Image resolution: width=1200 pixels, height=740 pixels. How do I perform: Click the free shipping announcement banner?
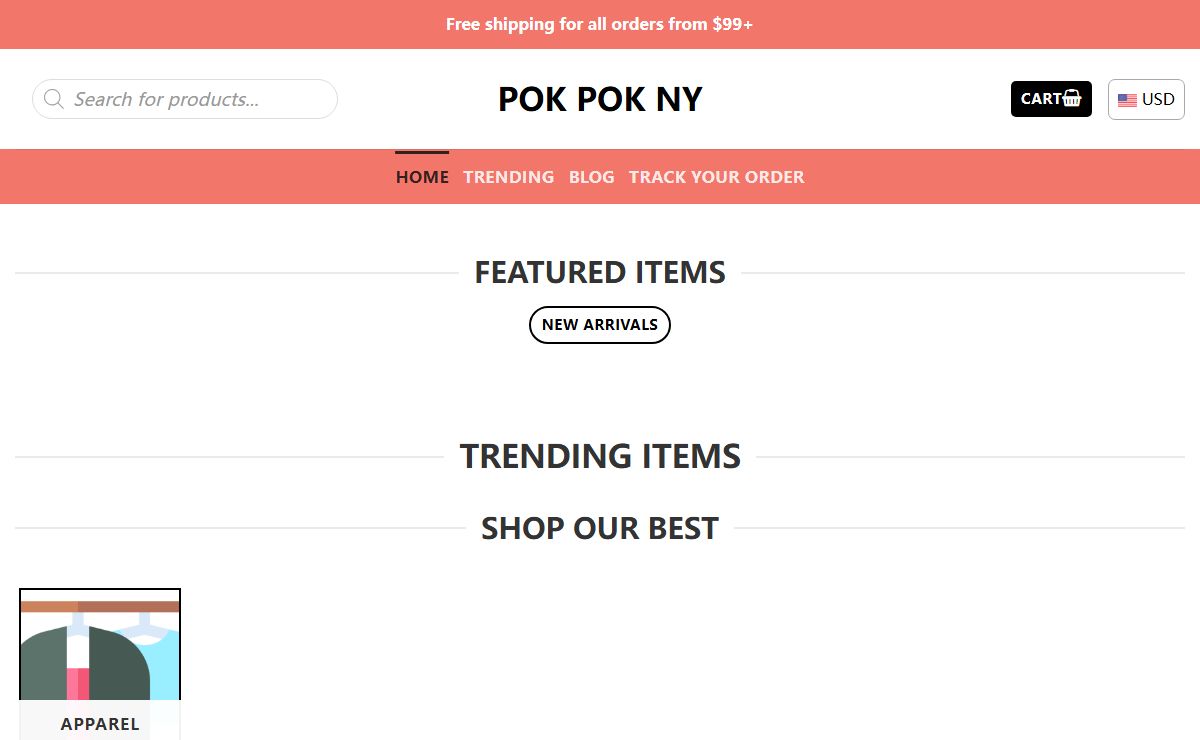click(600, 24)
